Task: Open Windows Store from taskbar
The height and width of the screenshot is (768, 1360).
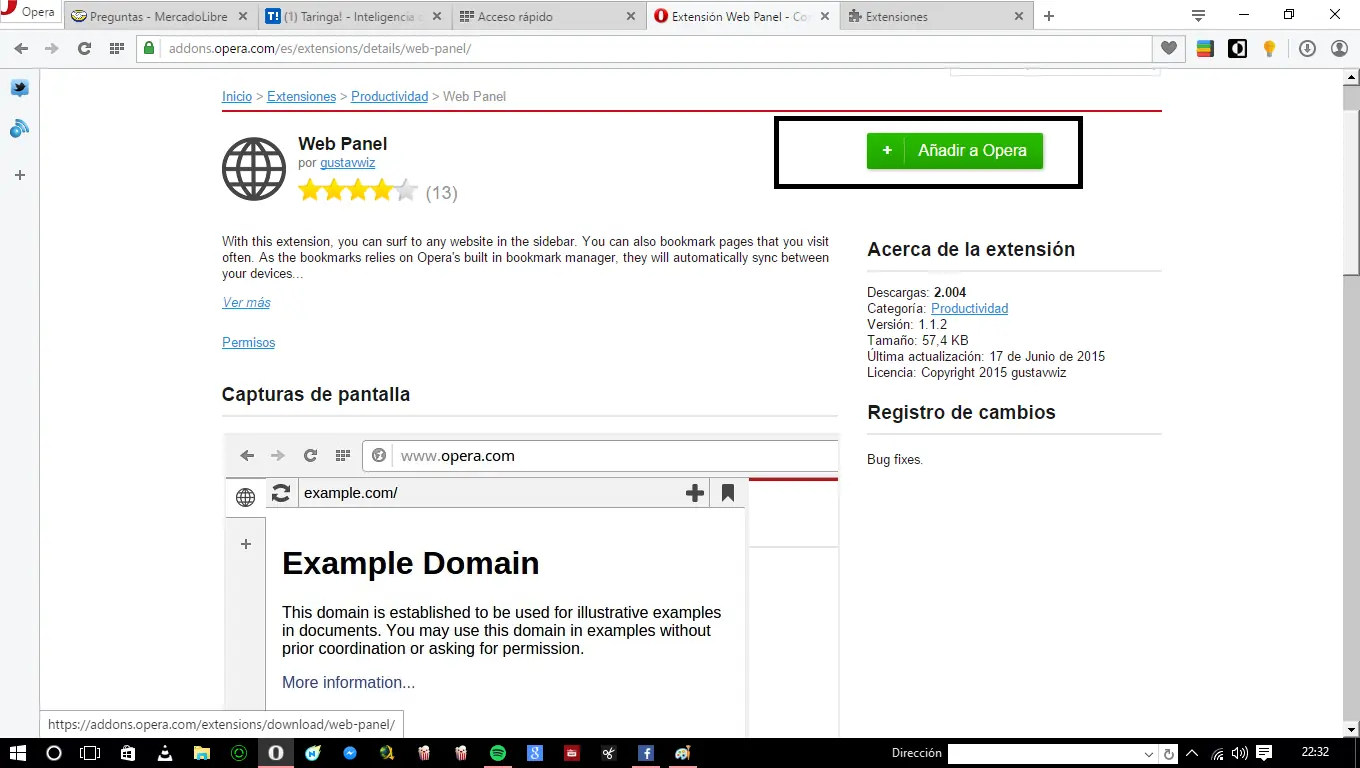Action: tap(128, 753)
